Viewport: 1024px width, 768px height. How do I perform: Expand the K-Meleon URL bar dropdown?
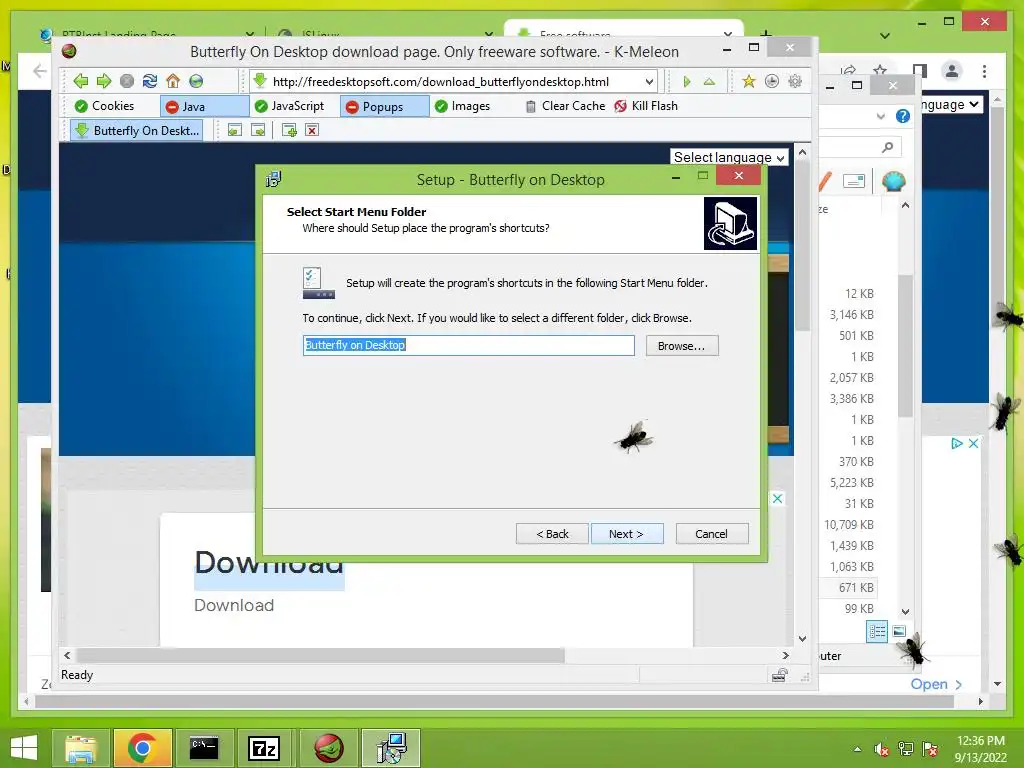click(648, 82)
